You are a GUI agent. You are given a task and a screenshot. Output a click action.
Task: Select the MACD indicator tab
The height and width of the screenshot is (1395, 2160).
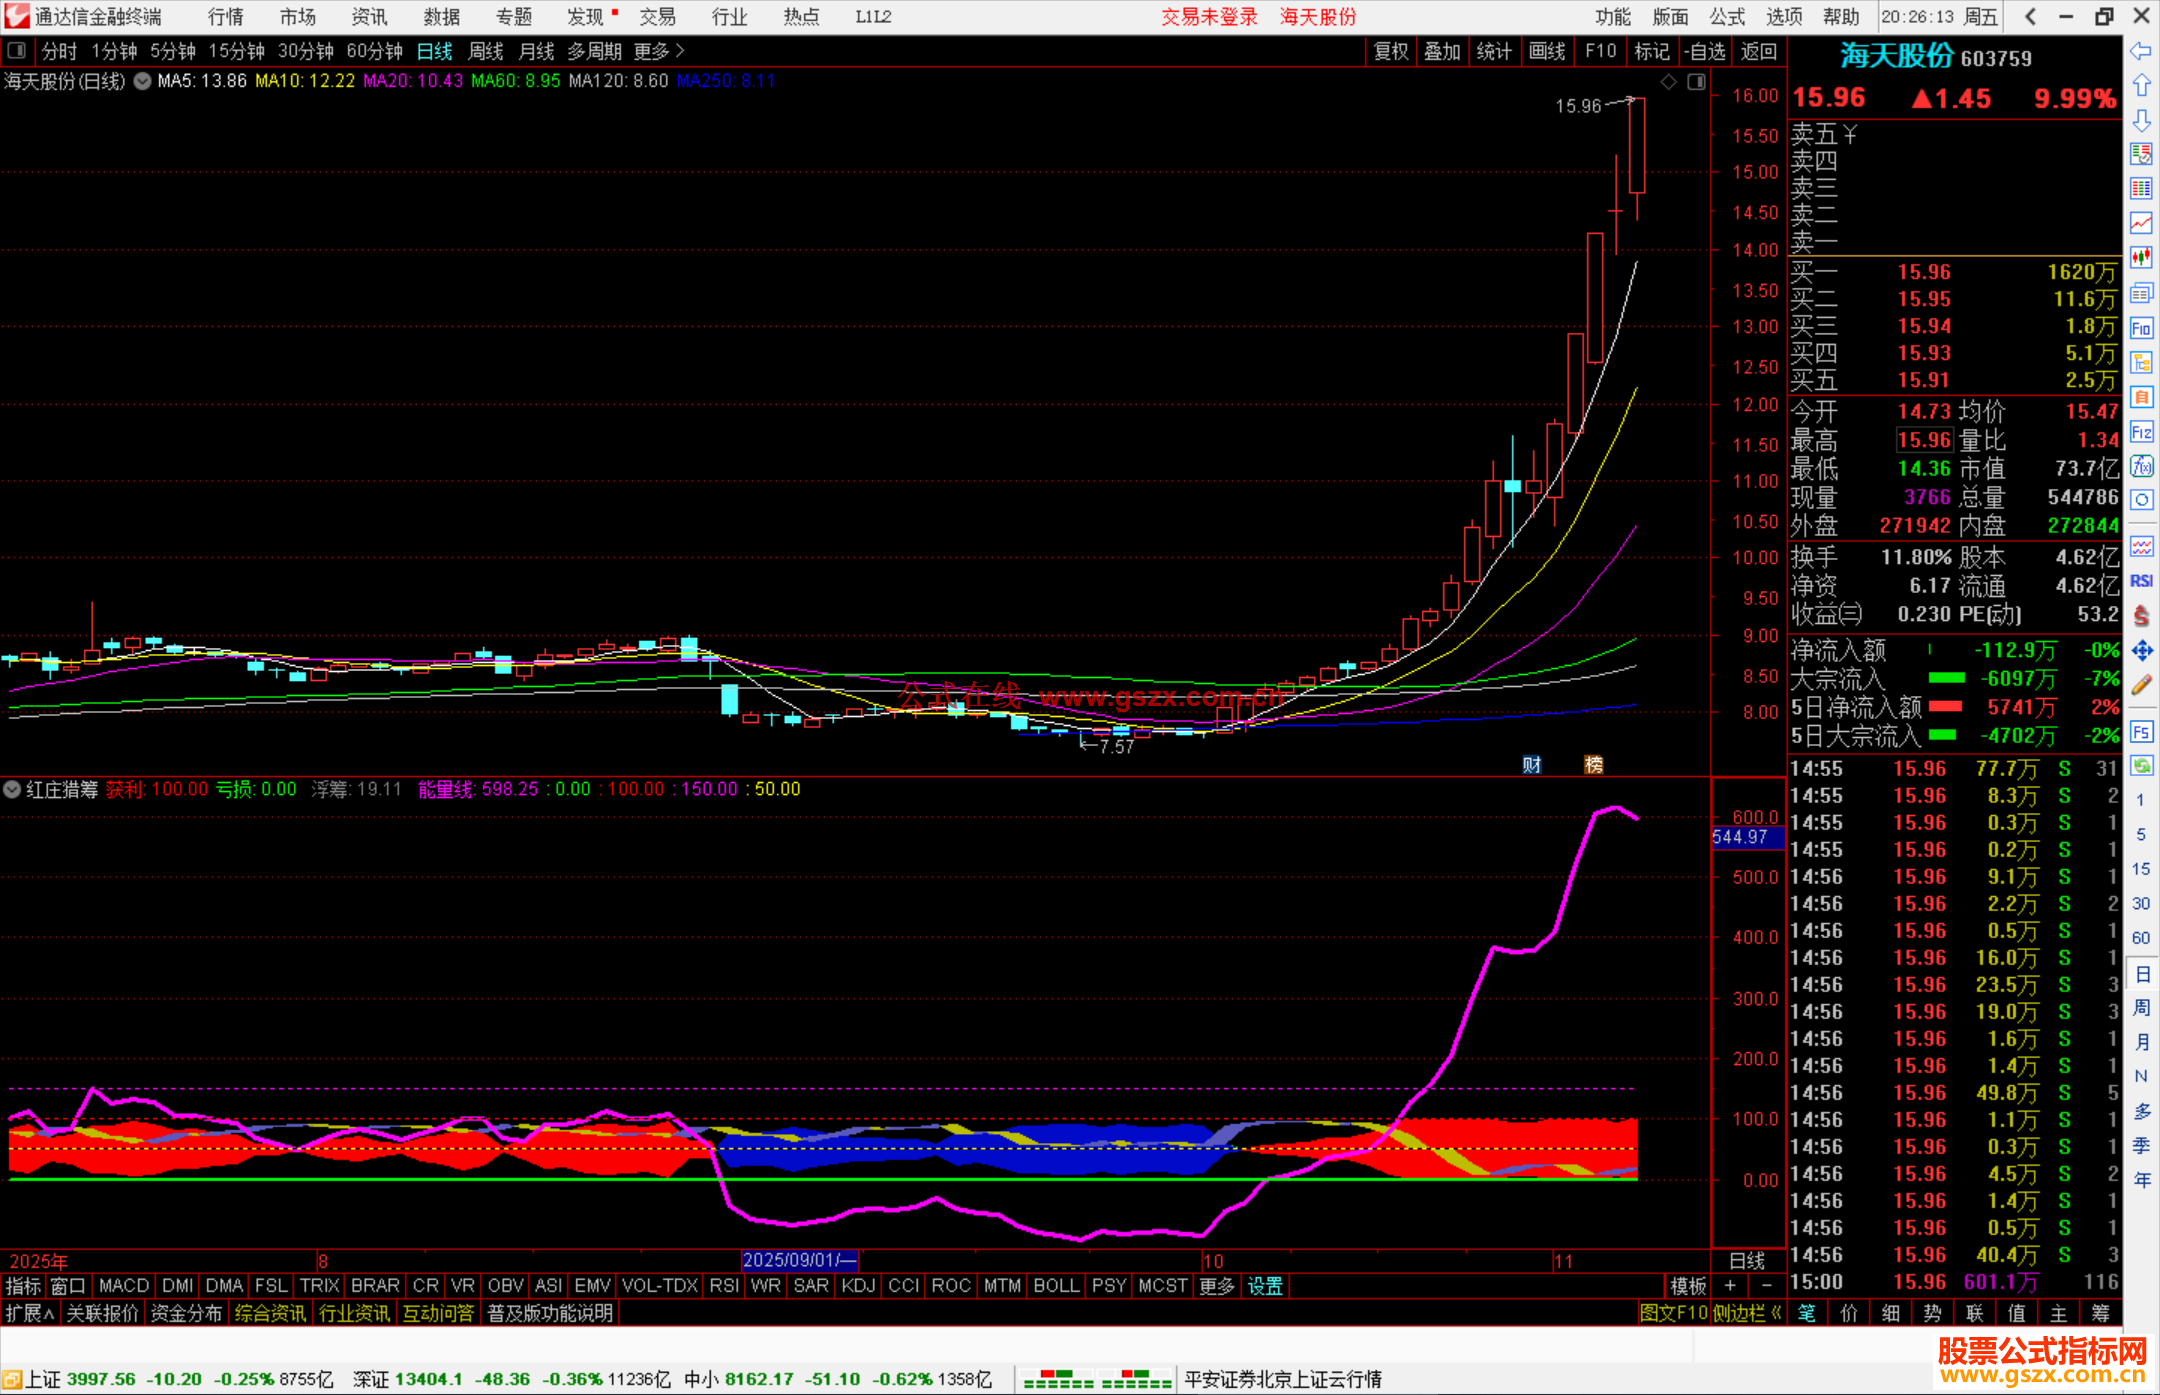tap(124, 1286)
